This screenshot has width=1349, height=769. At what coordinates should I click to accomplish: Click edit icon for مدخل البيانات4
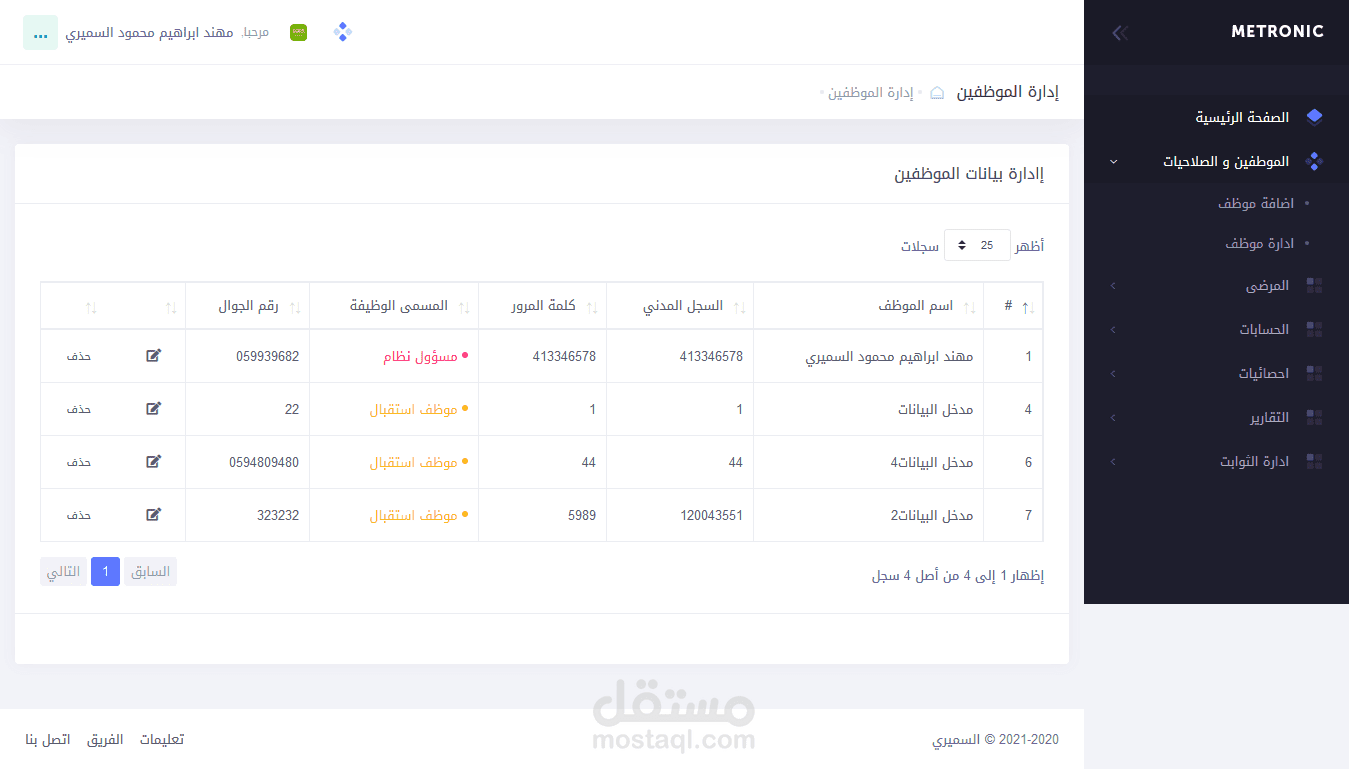click(153, 462)
